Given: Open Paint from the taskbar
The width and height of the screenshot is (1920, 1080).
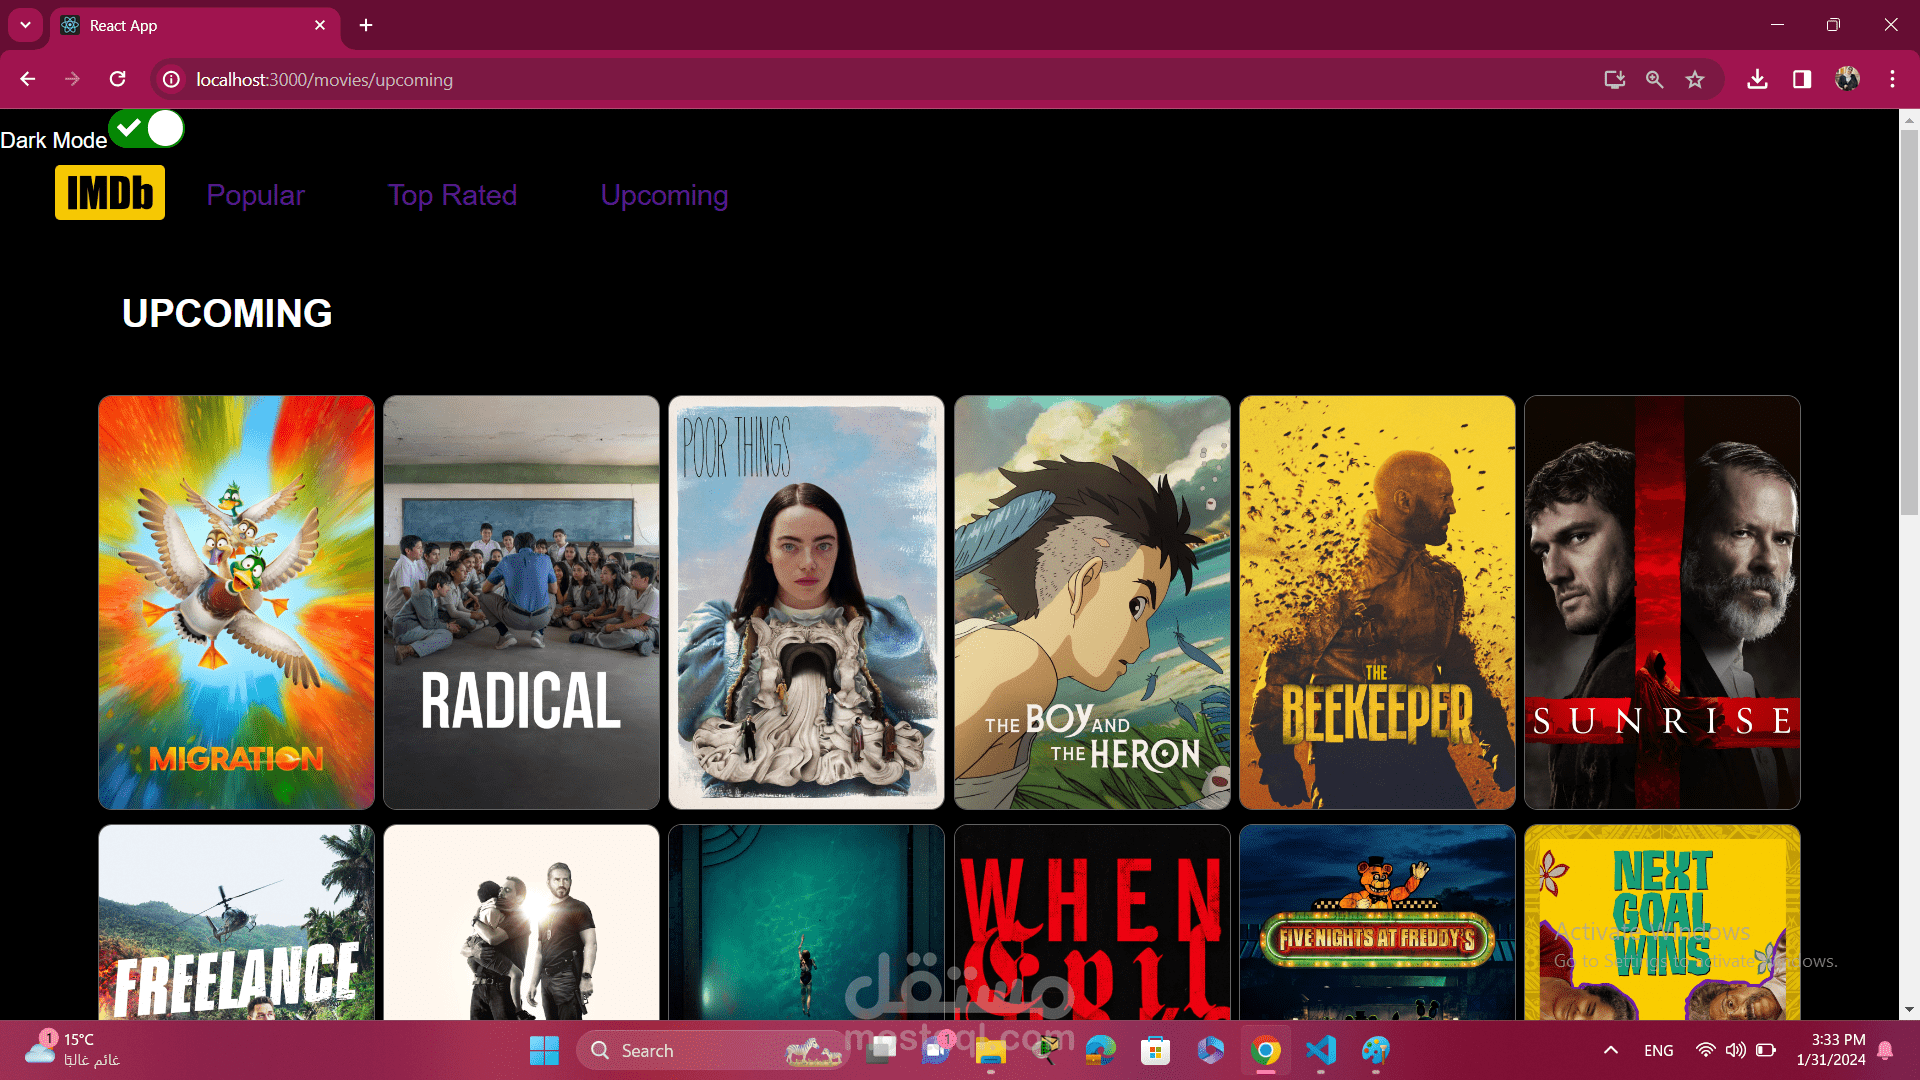Looking at the screenshot, I should (x=1376, y=1050).
